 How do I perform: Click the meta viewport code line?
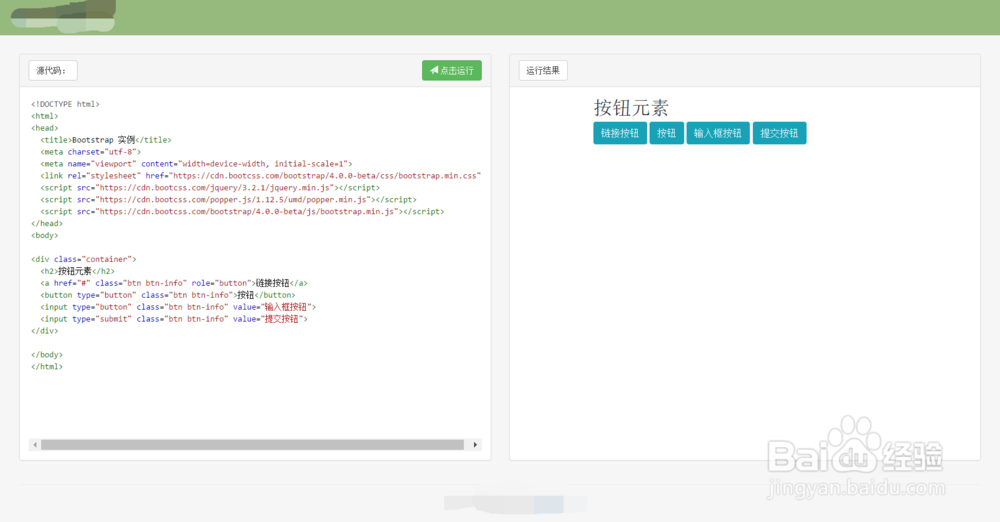196,164
